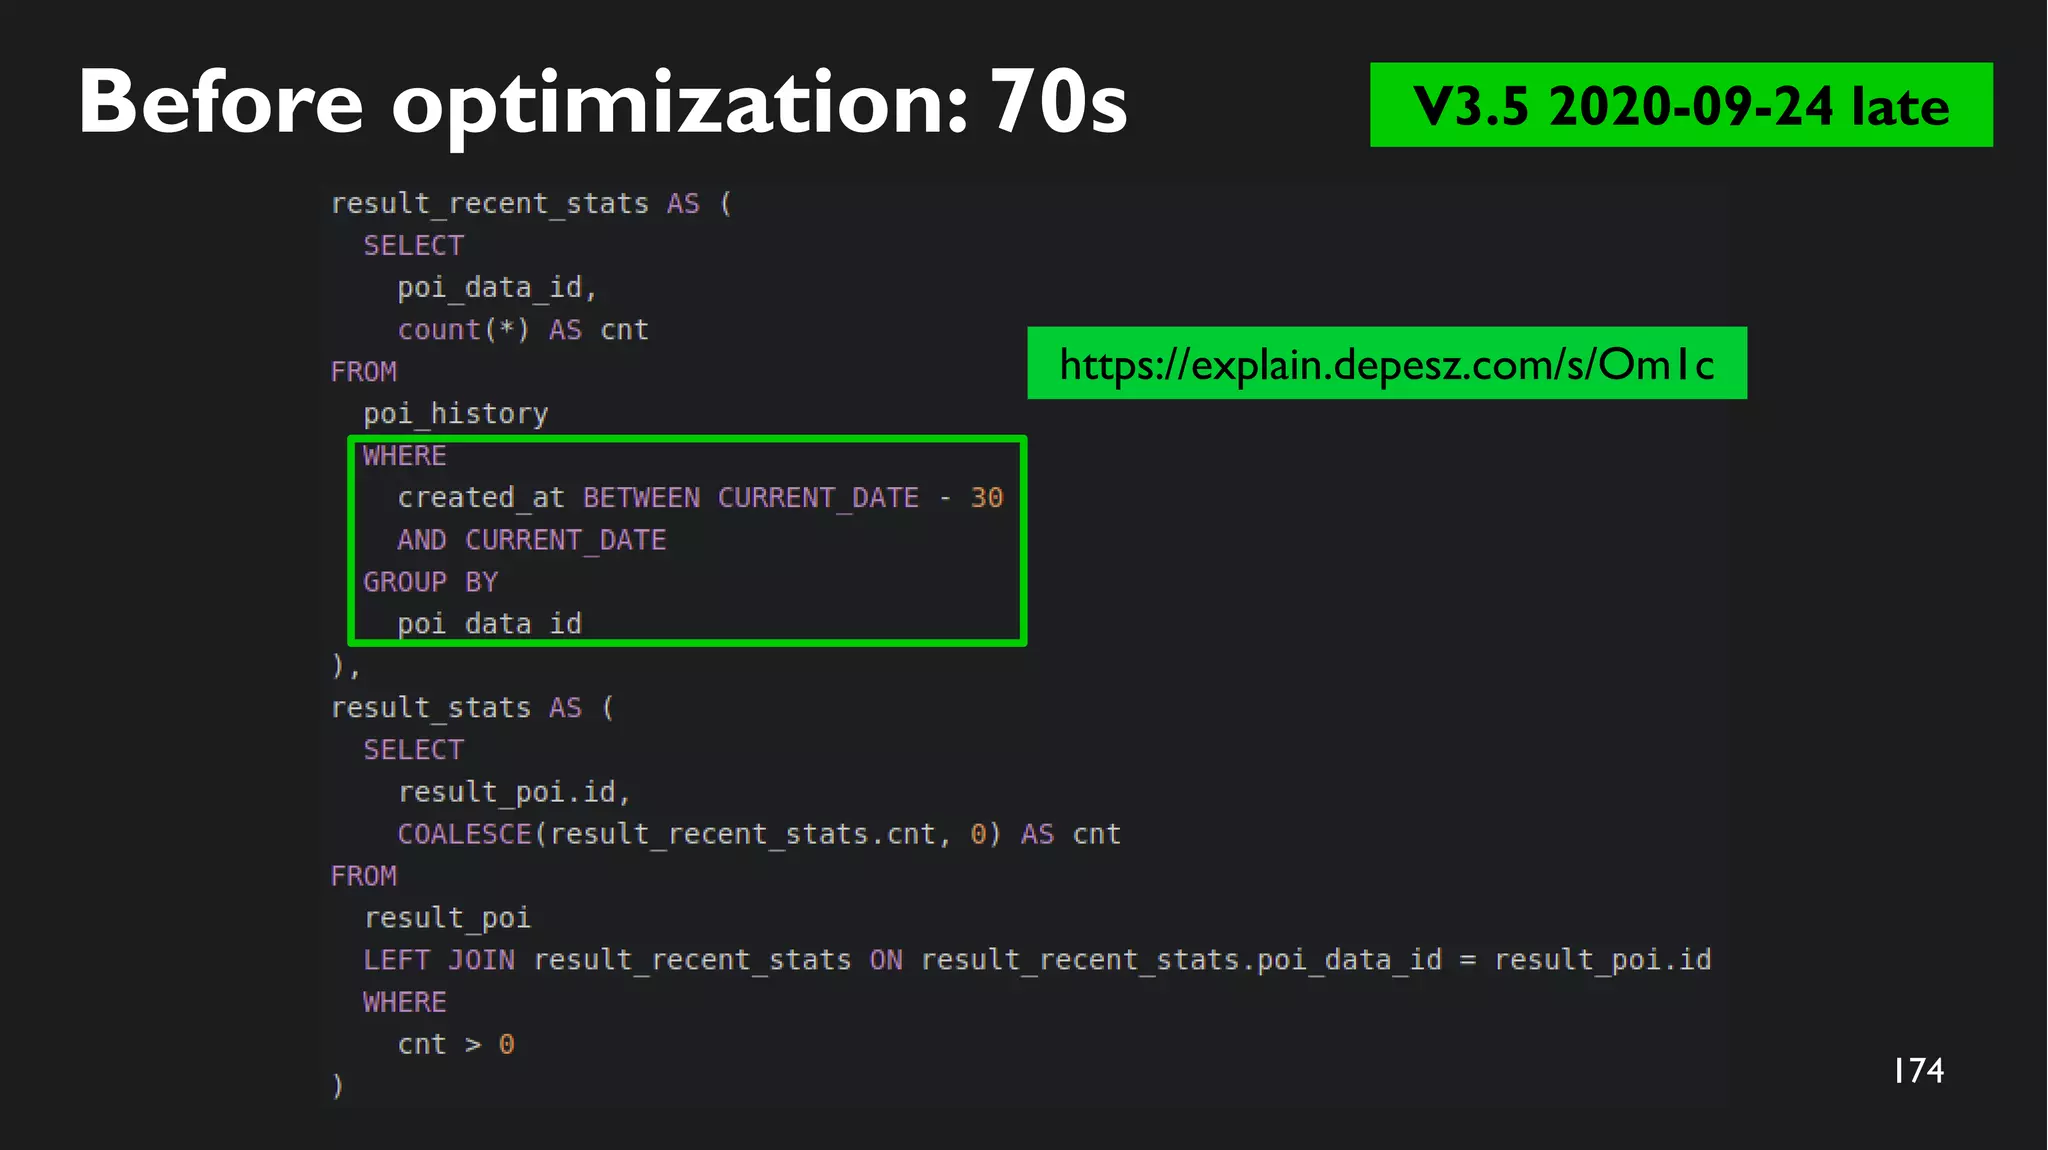Click the 'GROUP BY' keyword

coord(431,582)
